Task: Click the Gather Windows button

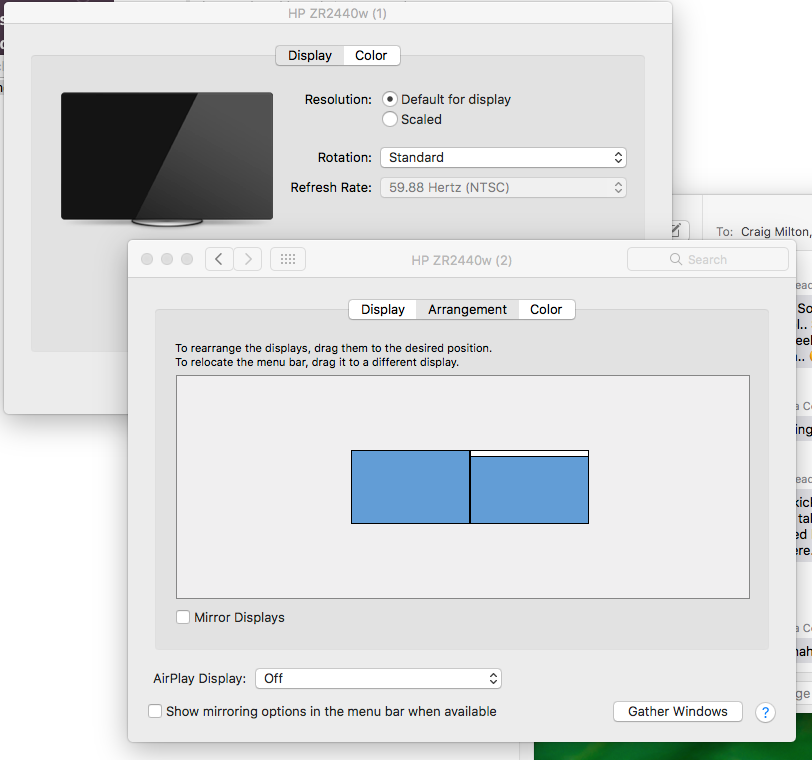Action: 678,711
